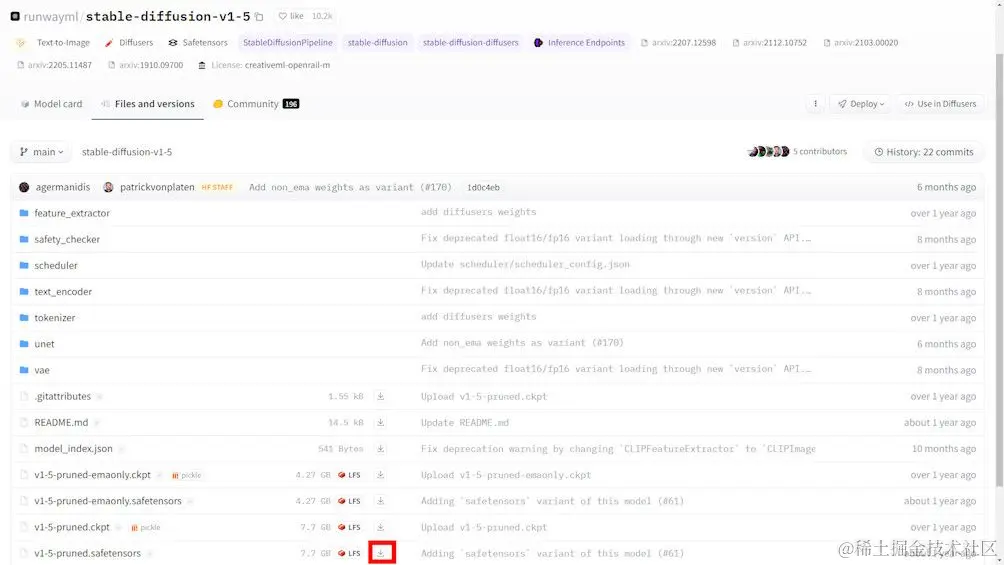Open arxiv:2205.11487 paper tag
The width and height of the screenshot is (1004, 565).
pos(54,65)
